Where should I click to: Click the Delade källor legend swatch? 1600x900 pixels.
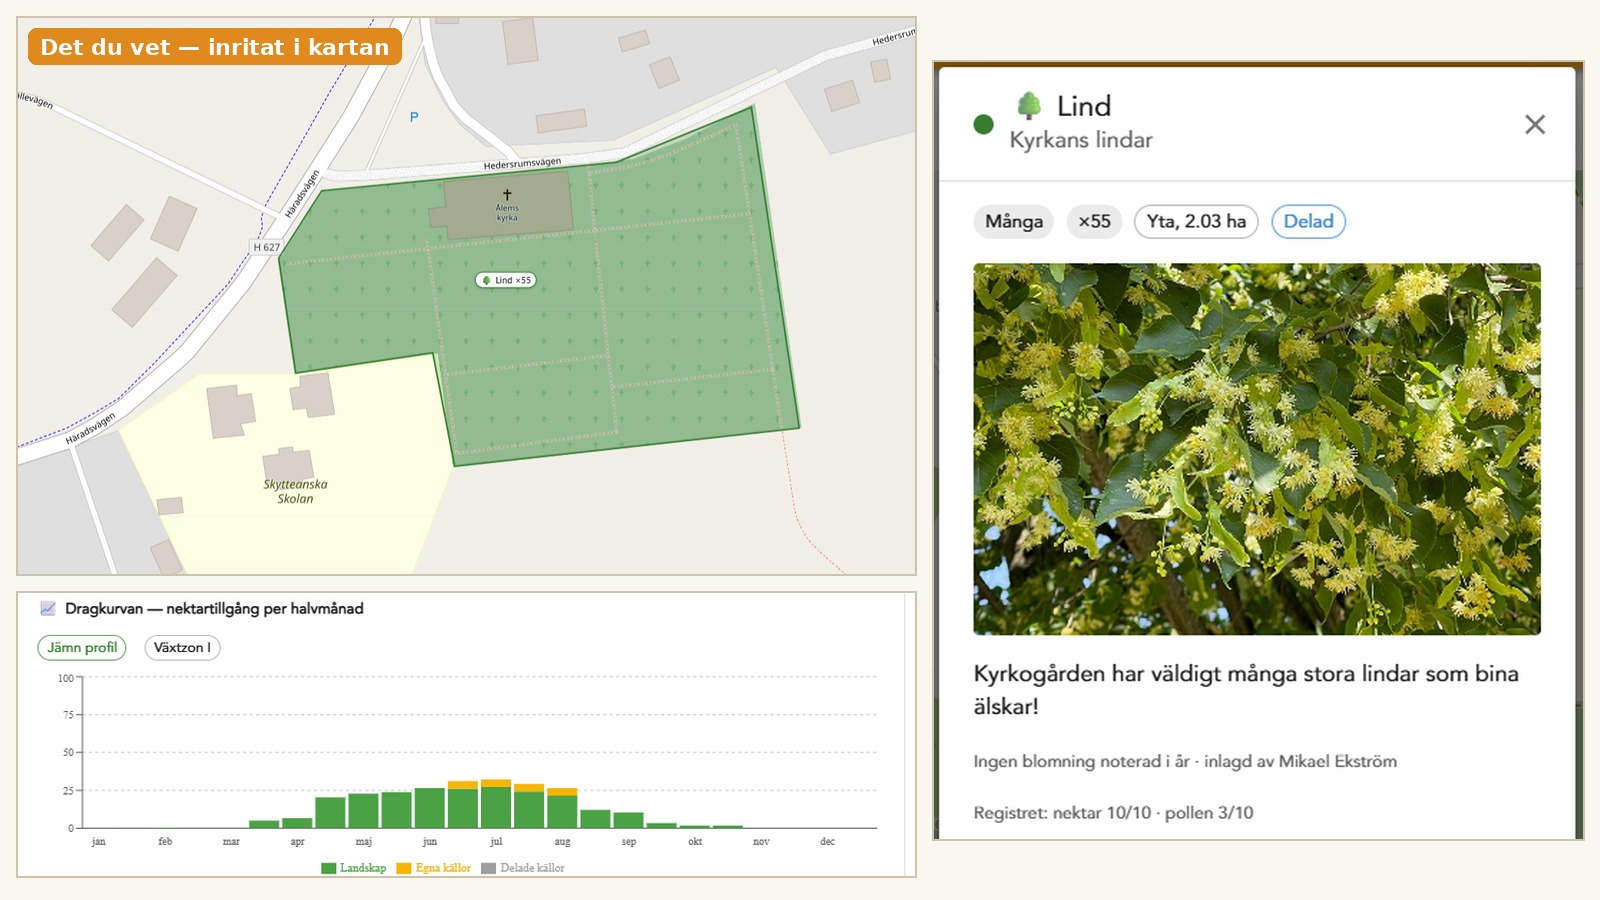488,868
